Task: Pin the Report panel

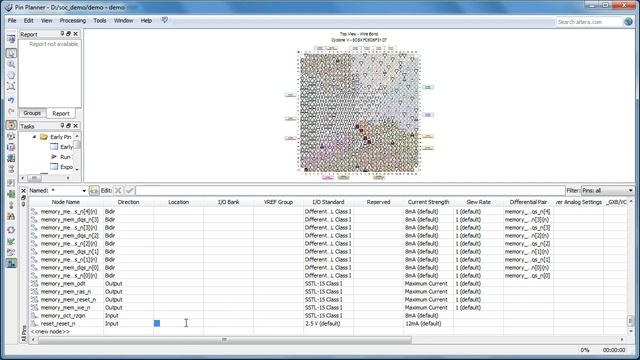Action: (62, 34)
